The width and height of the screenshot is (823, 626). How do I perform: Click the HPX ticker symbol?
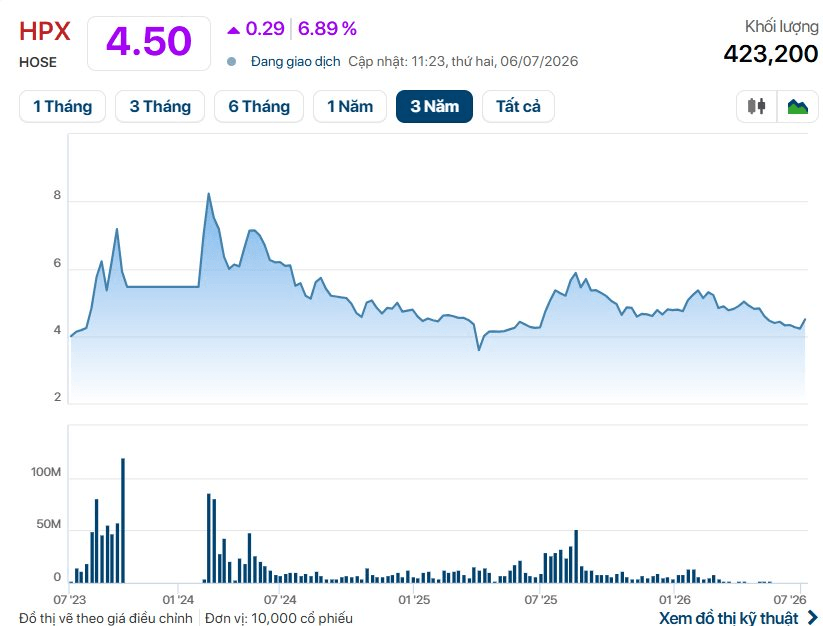pyautogui.click(x=45, y=31)
